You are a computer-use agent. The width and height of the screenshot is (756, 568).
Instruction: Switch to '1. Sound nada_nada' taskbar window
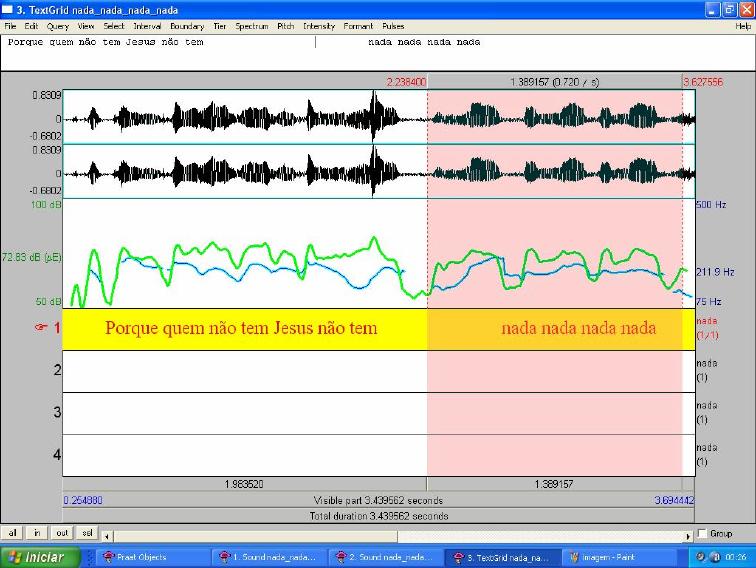269,557
